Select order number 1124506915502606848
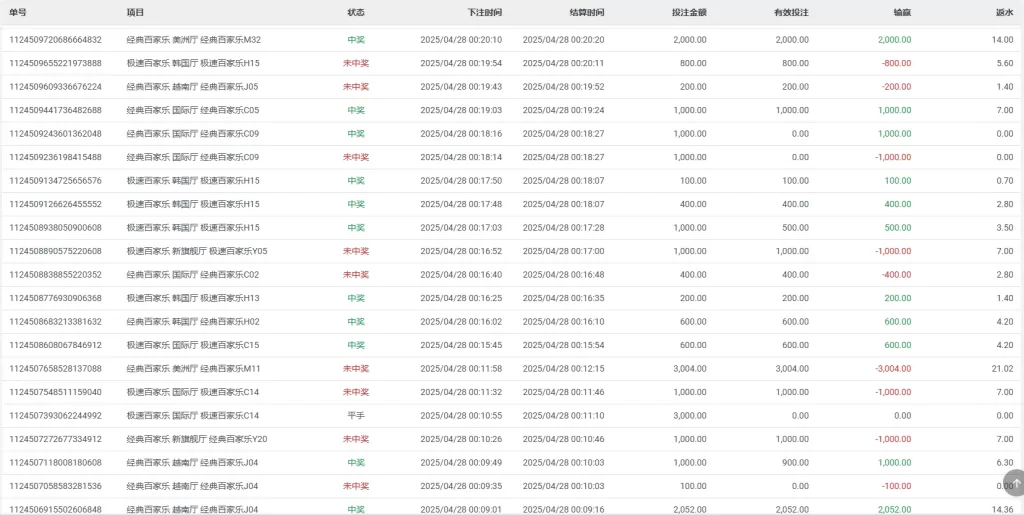This screenshot has height=515, width=1024. pyautogui.click(x=56, y=510)
